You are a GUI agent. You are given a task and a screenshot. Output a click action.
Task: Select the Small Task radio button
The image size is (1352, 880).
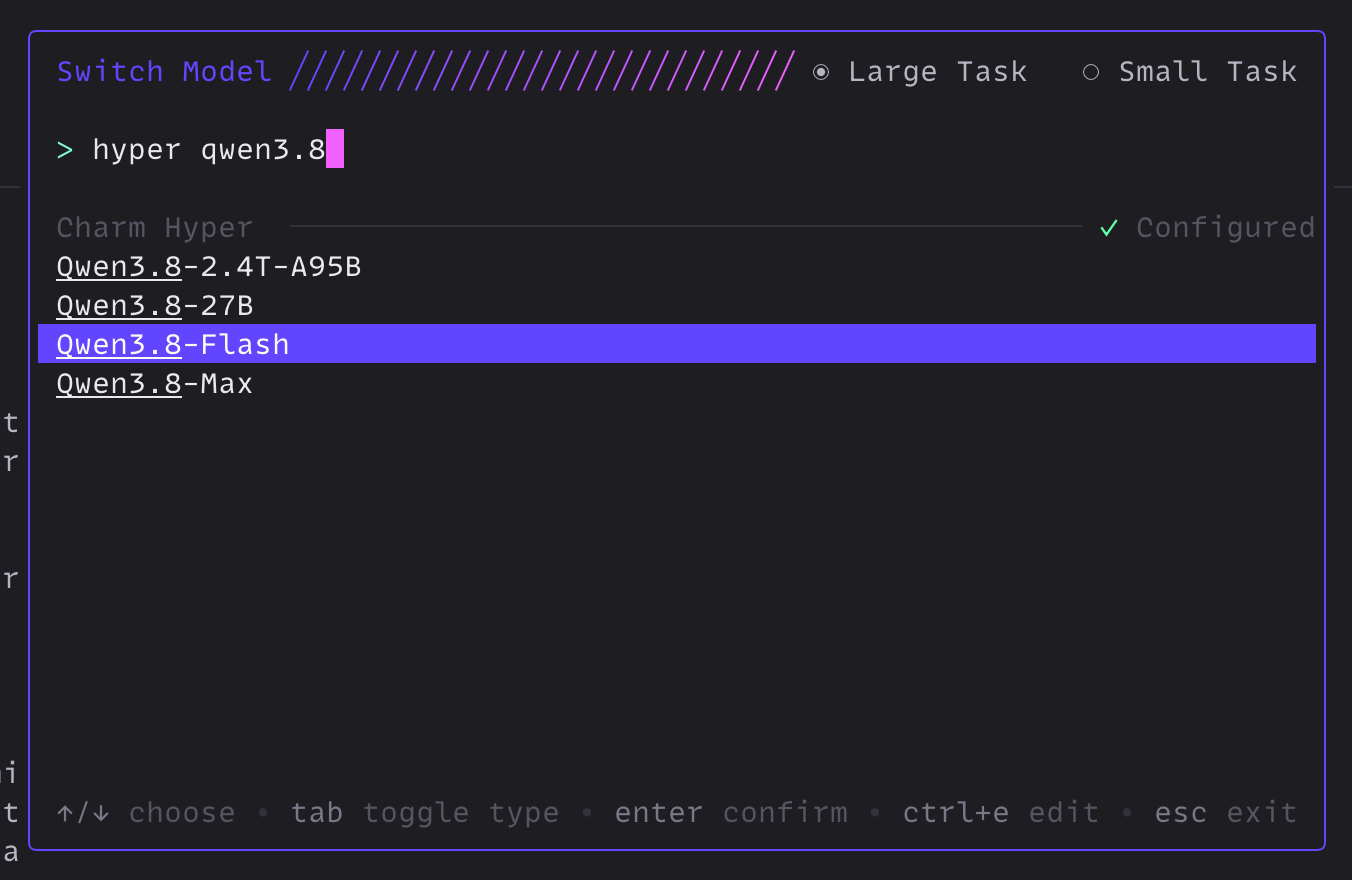pyautogui.click(x=1091, y=72)
